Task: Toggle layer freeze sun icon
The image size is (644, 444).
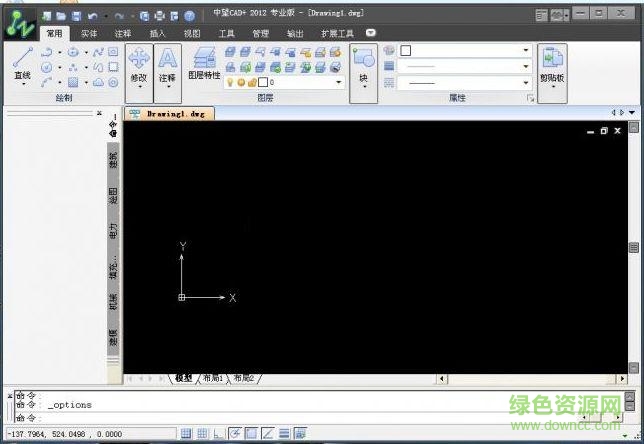Action: [x=241, y=83]
